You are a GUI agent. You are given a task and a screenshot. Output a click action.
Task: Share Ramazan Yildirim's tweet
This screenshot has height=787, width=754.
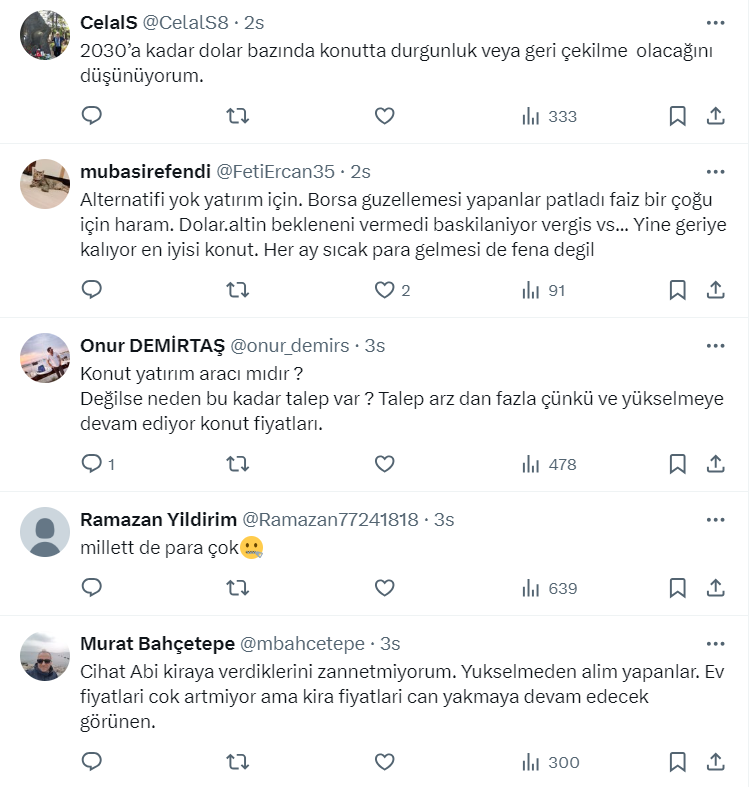[x=716, y=588]
